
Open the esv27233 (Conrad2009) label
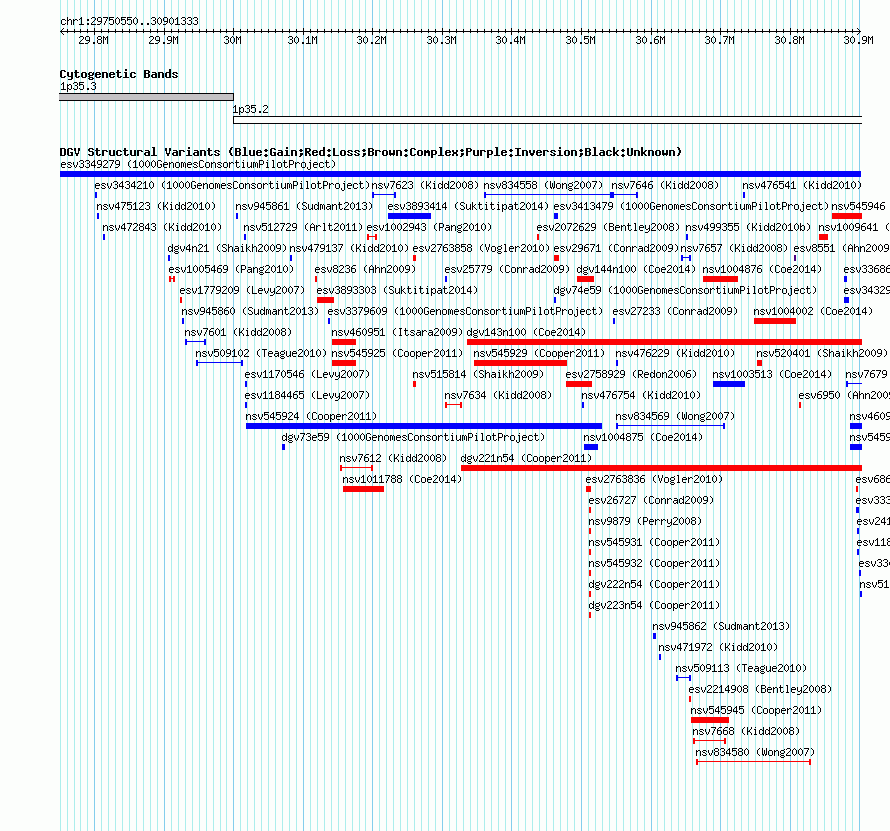point(675,311)
